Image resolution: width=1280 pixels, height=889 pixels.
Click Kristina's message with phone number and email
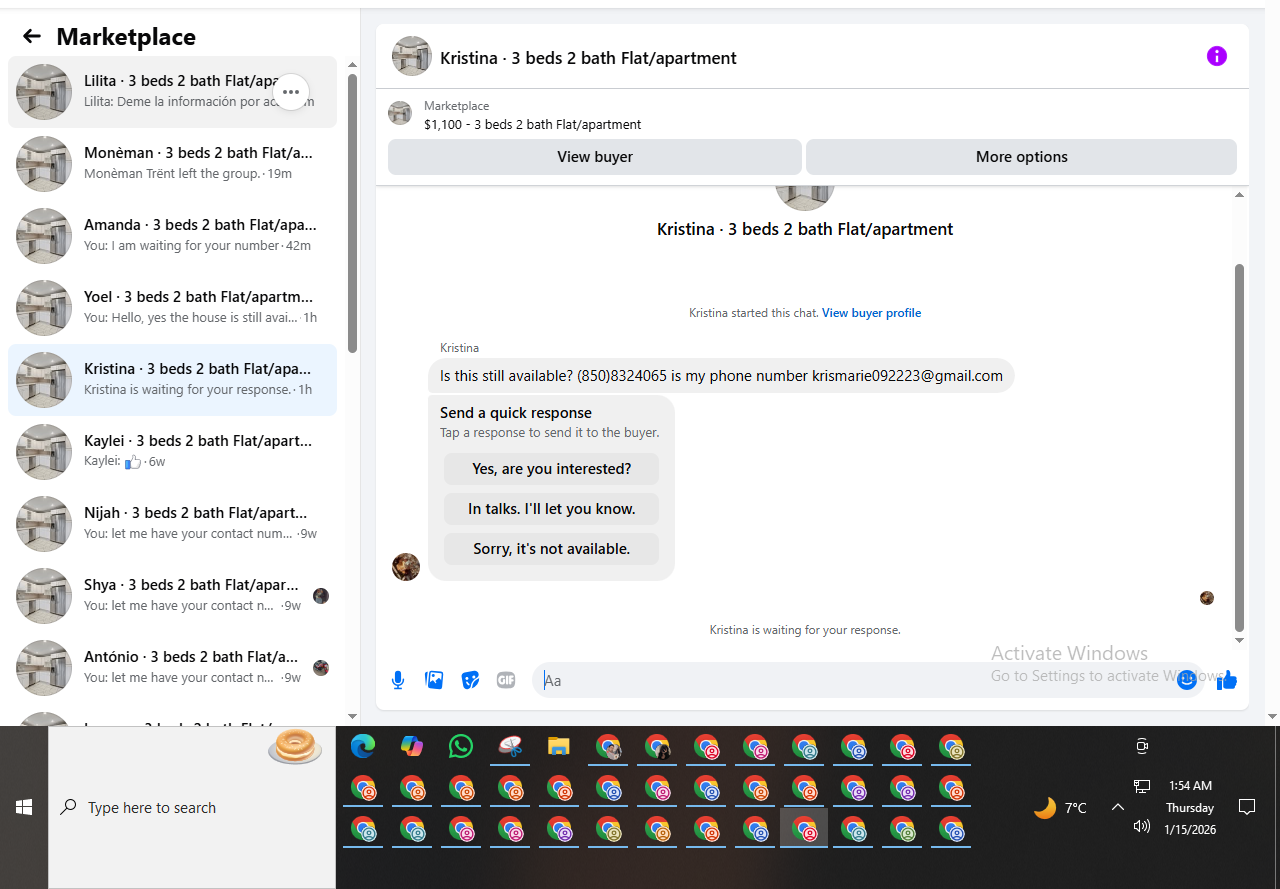tap(721, 376)
